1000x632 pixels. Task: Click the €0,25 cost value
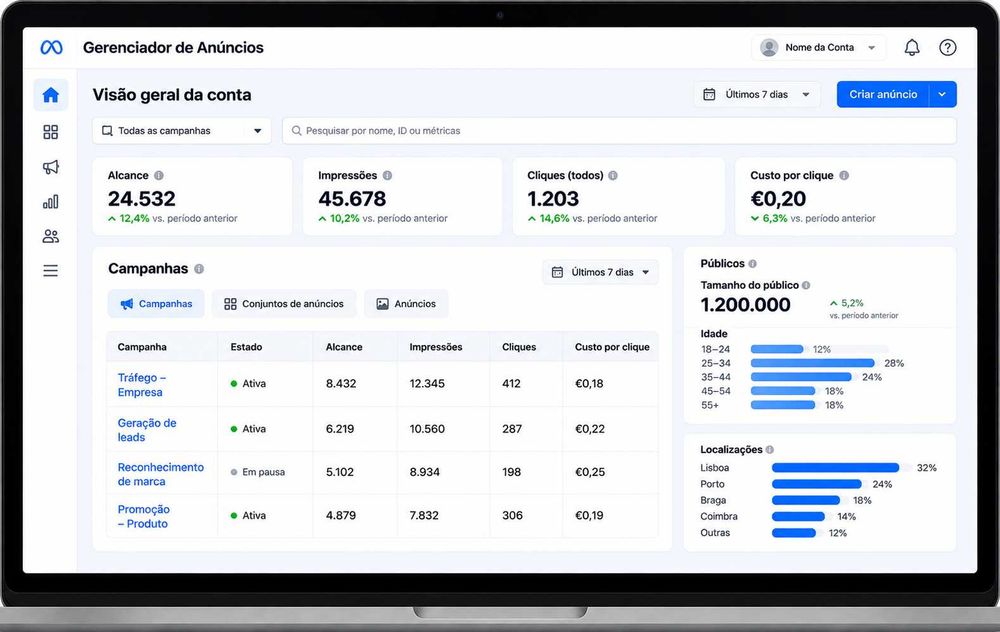[590, 472]
